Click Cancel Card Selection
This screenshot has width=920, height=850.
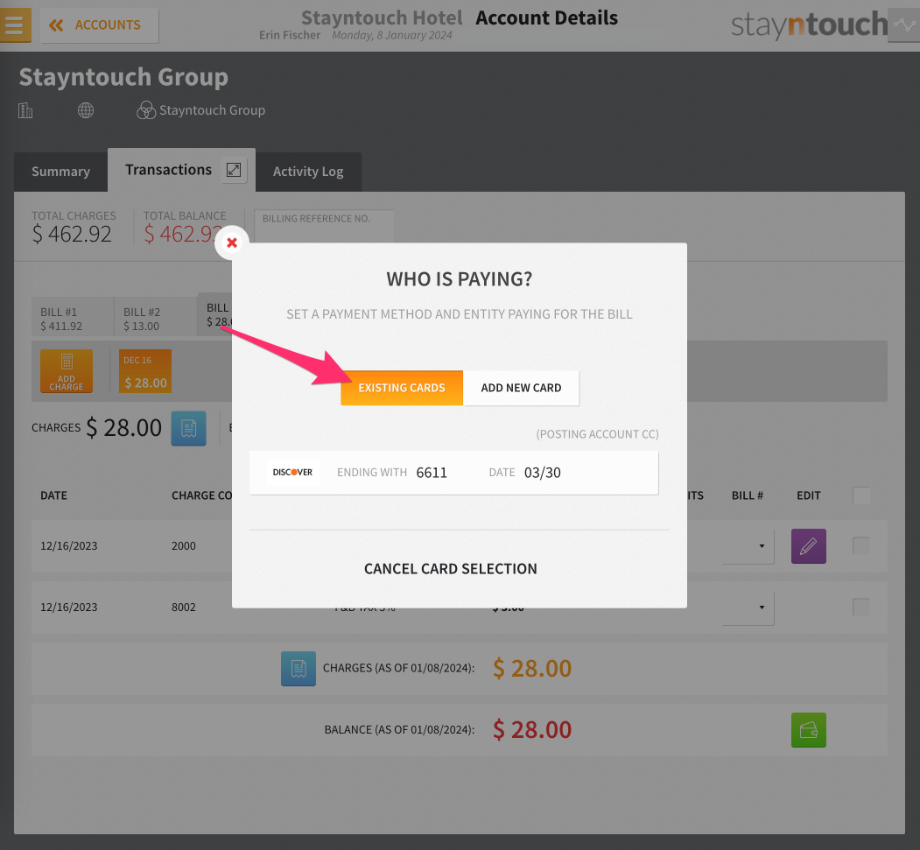[x=451, y=568]
